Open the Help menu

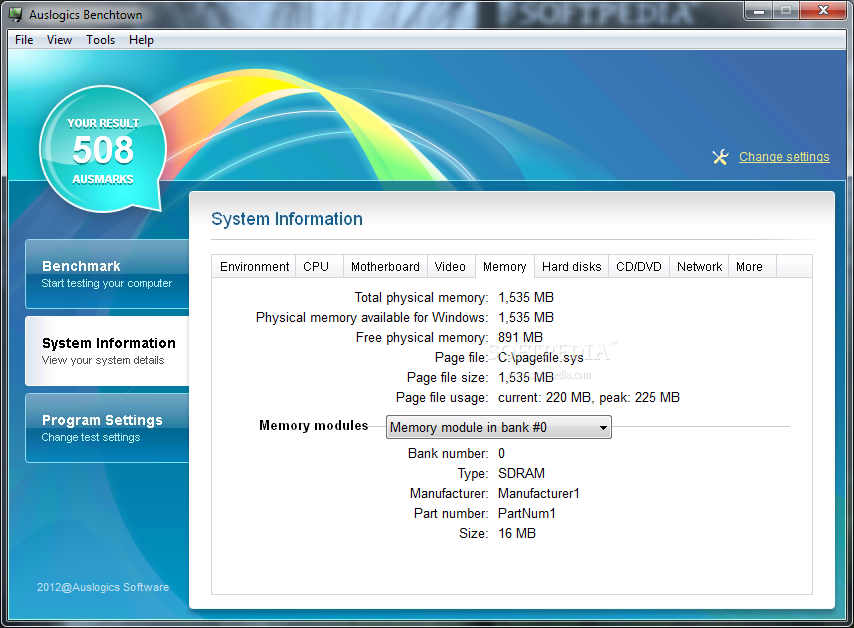[141, 40]
